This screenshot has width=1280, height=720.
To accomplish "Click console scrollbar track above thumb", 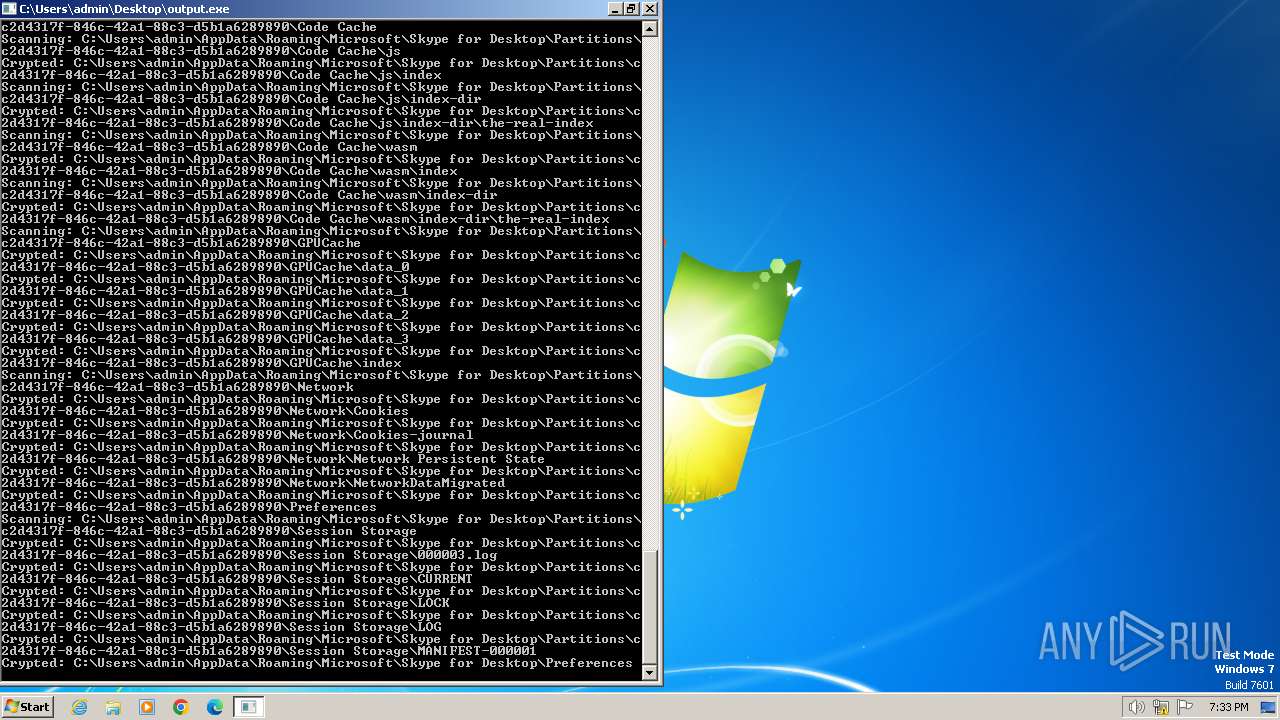I will click(650, 294).
